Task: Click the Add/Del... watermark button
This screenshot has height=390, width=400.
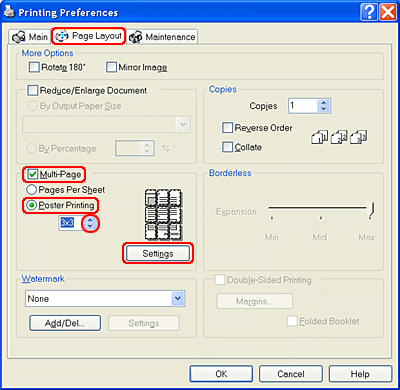Action: 65,323
